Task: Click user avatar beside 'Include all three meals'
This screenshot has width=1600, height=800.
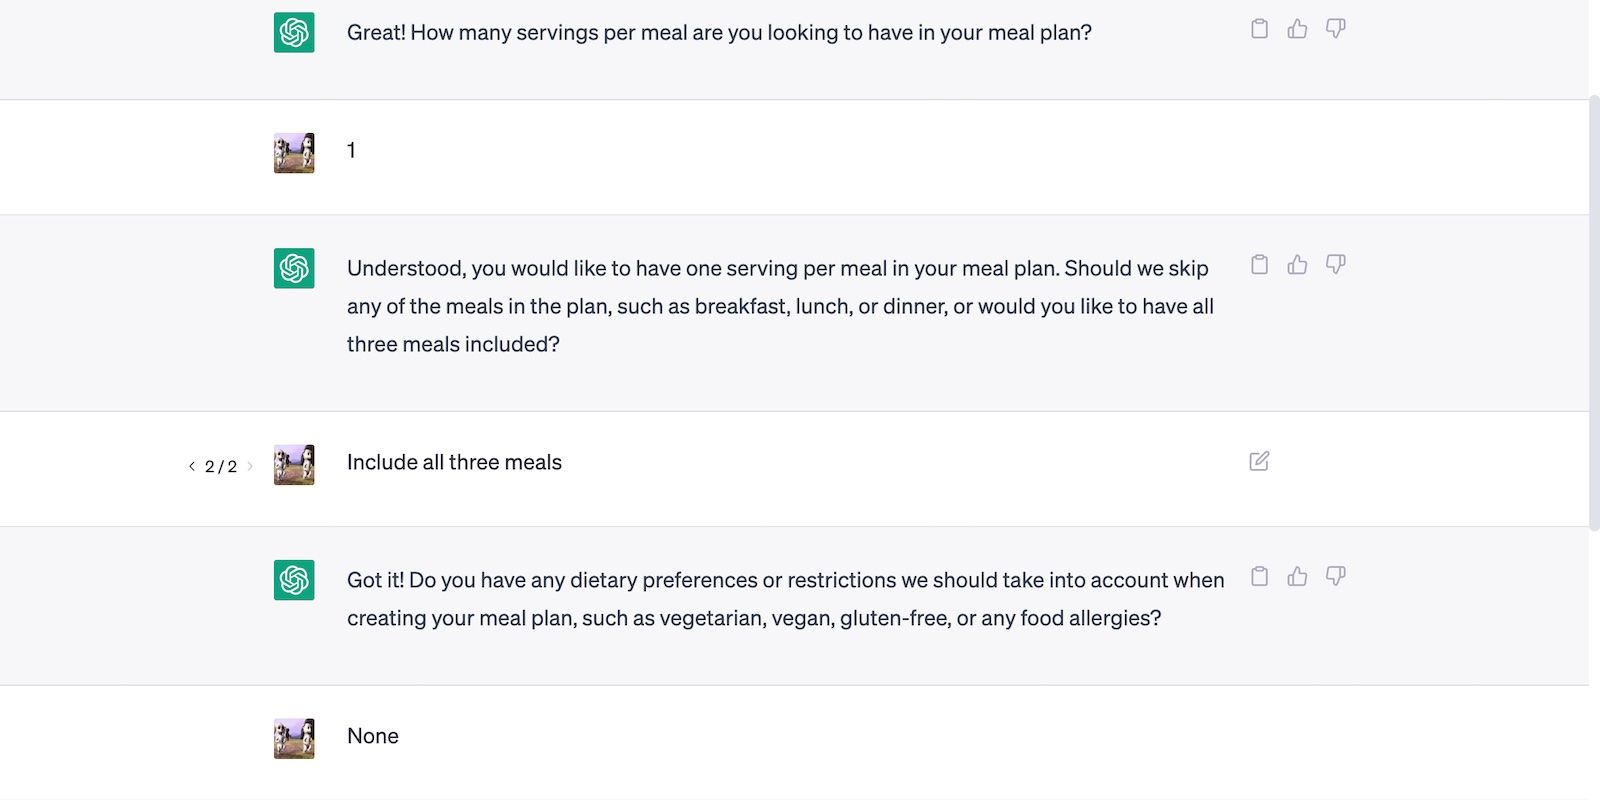Action: point(294,465)
